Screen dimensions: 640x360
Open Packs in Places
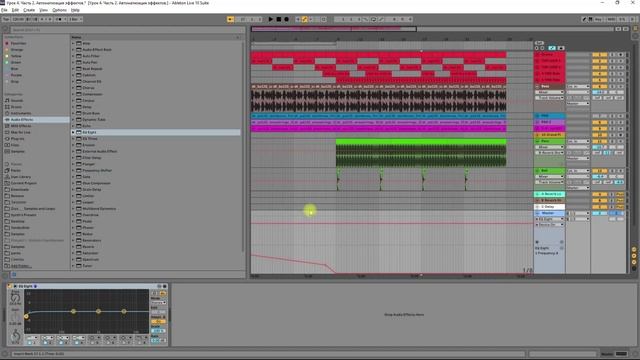(x=16, y=170)
